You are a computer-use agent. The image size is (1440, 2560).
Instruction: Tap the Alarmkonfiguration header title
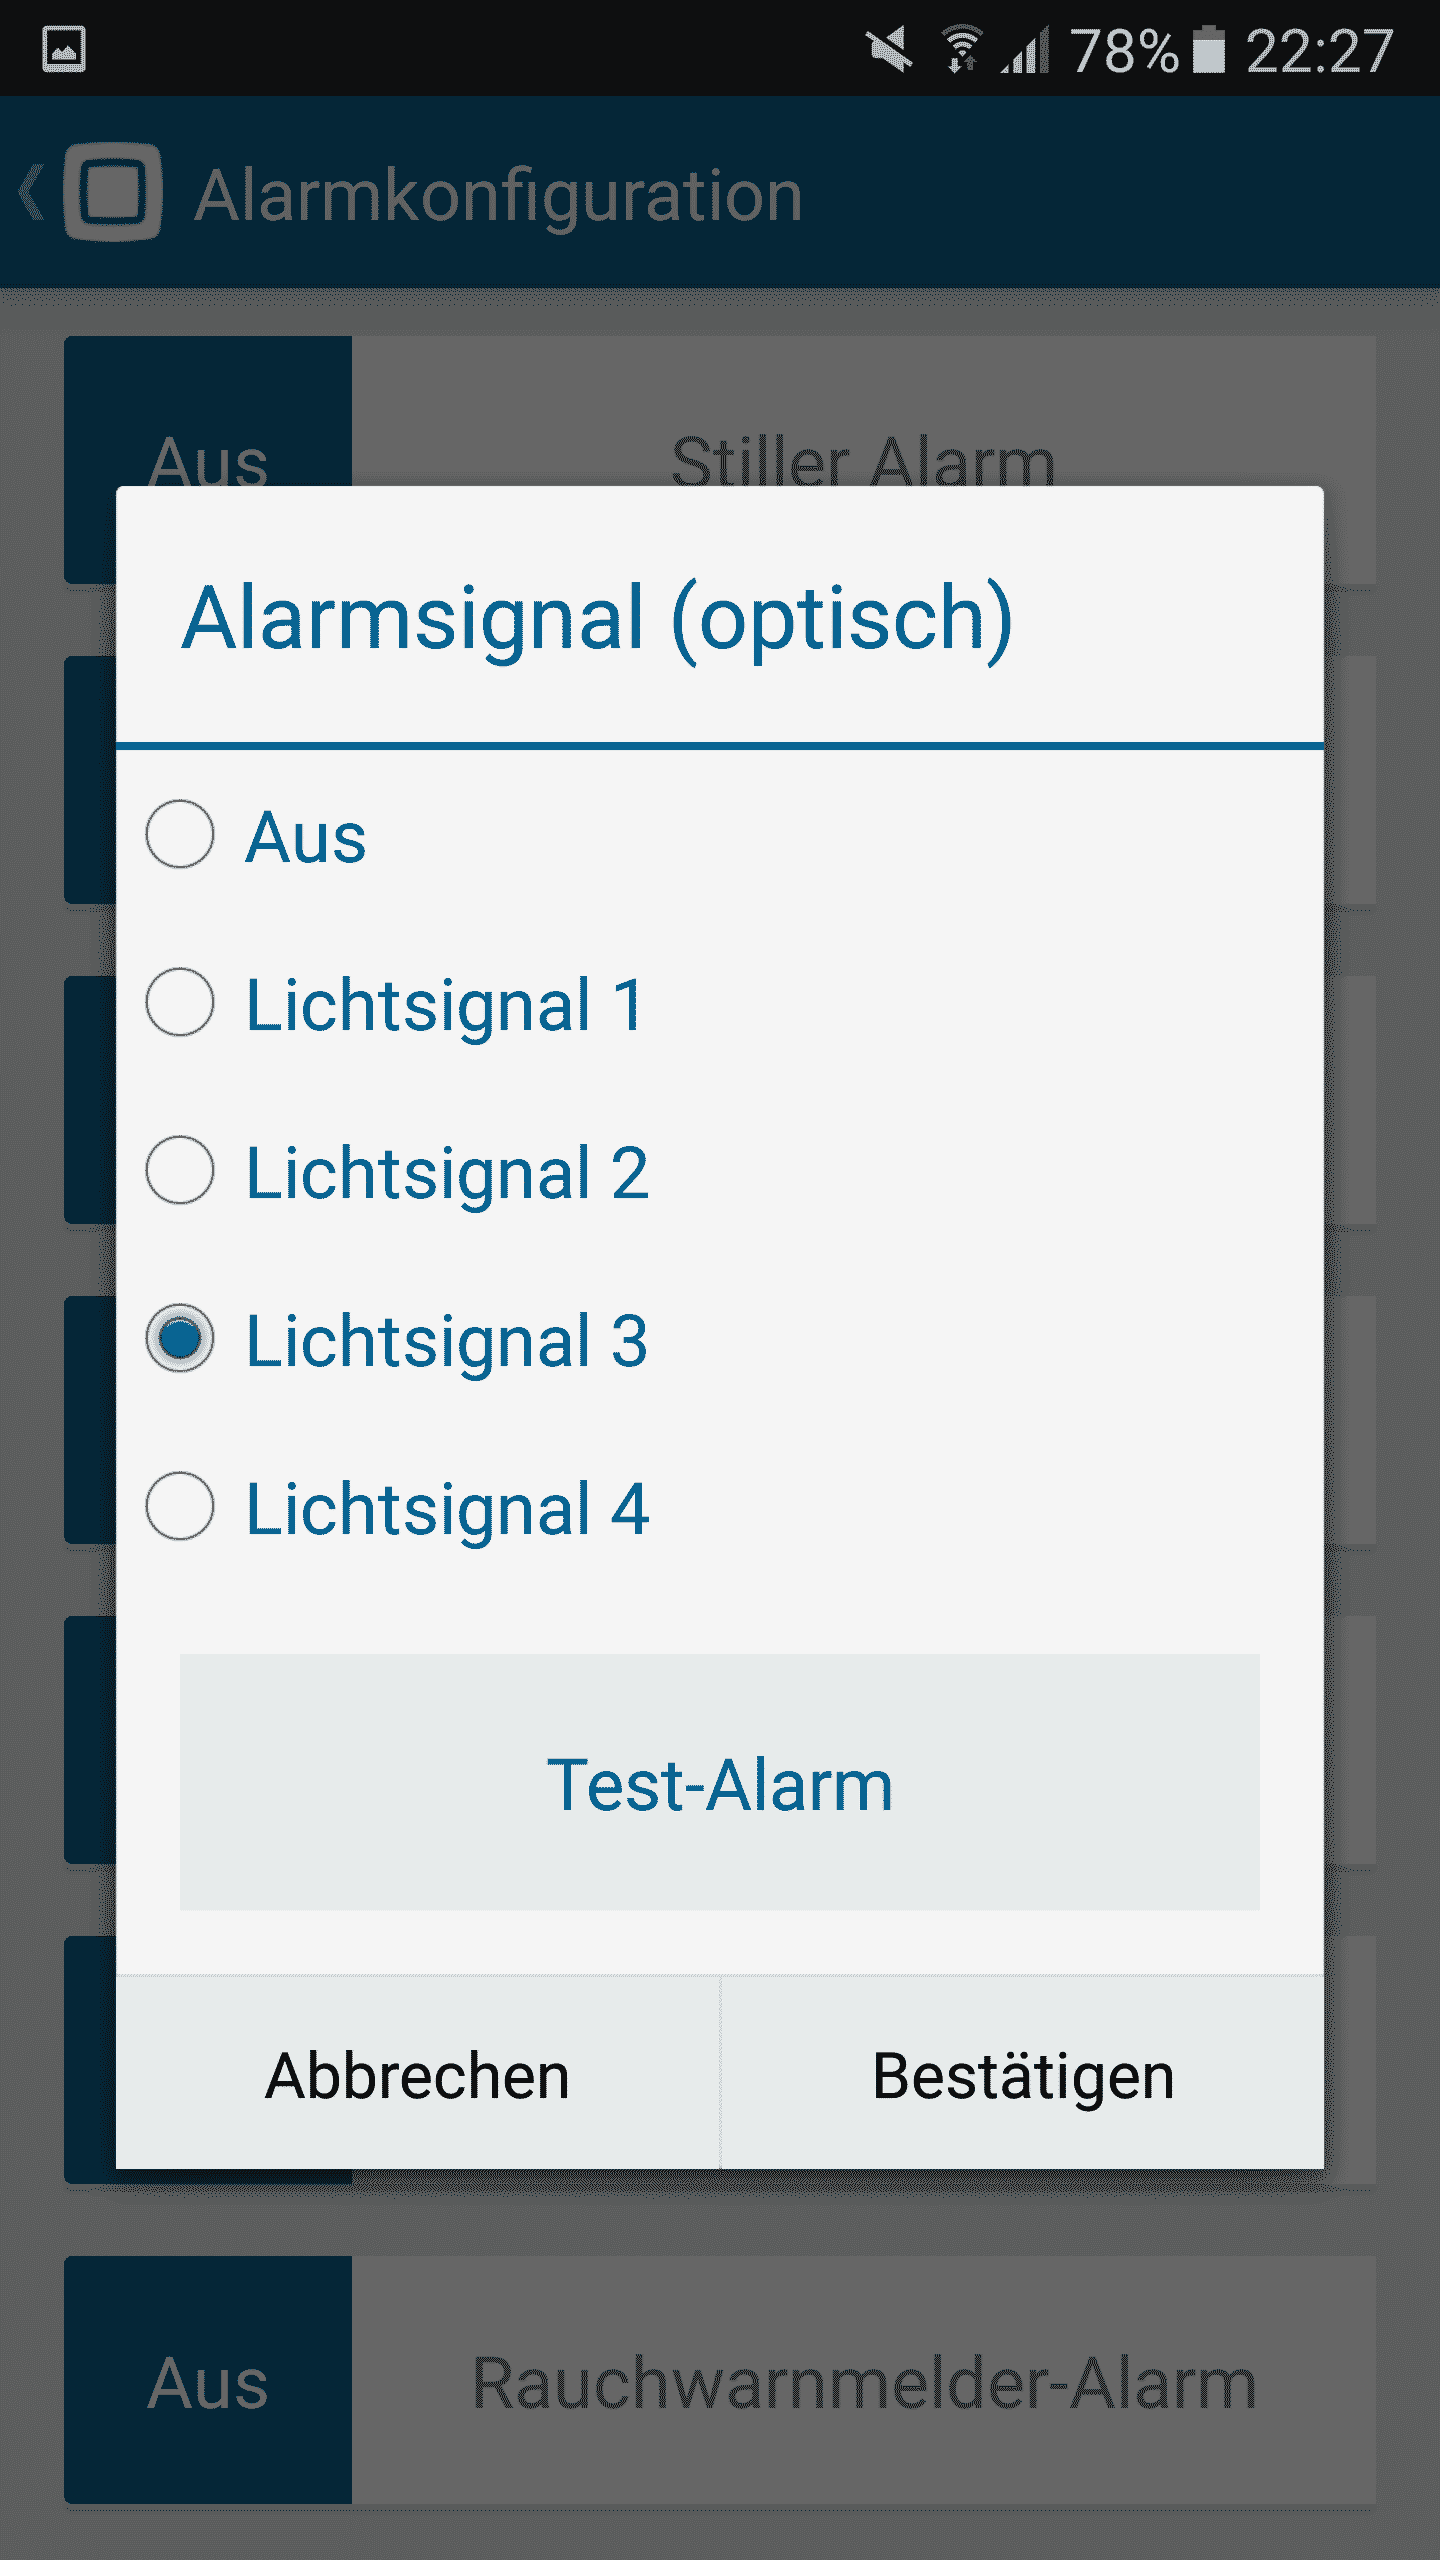tap(498, 194)
